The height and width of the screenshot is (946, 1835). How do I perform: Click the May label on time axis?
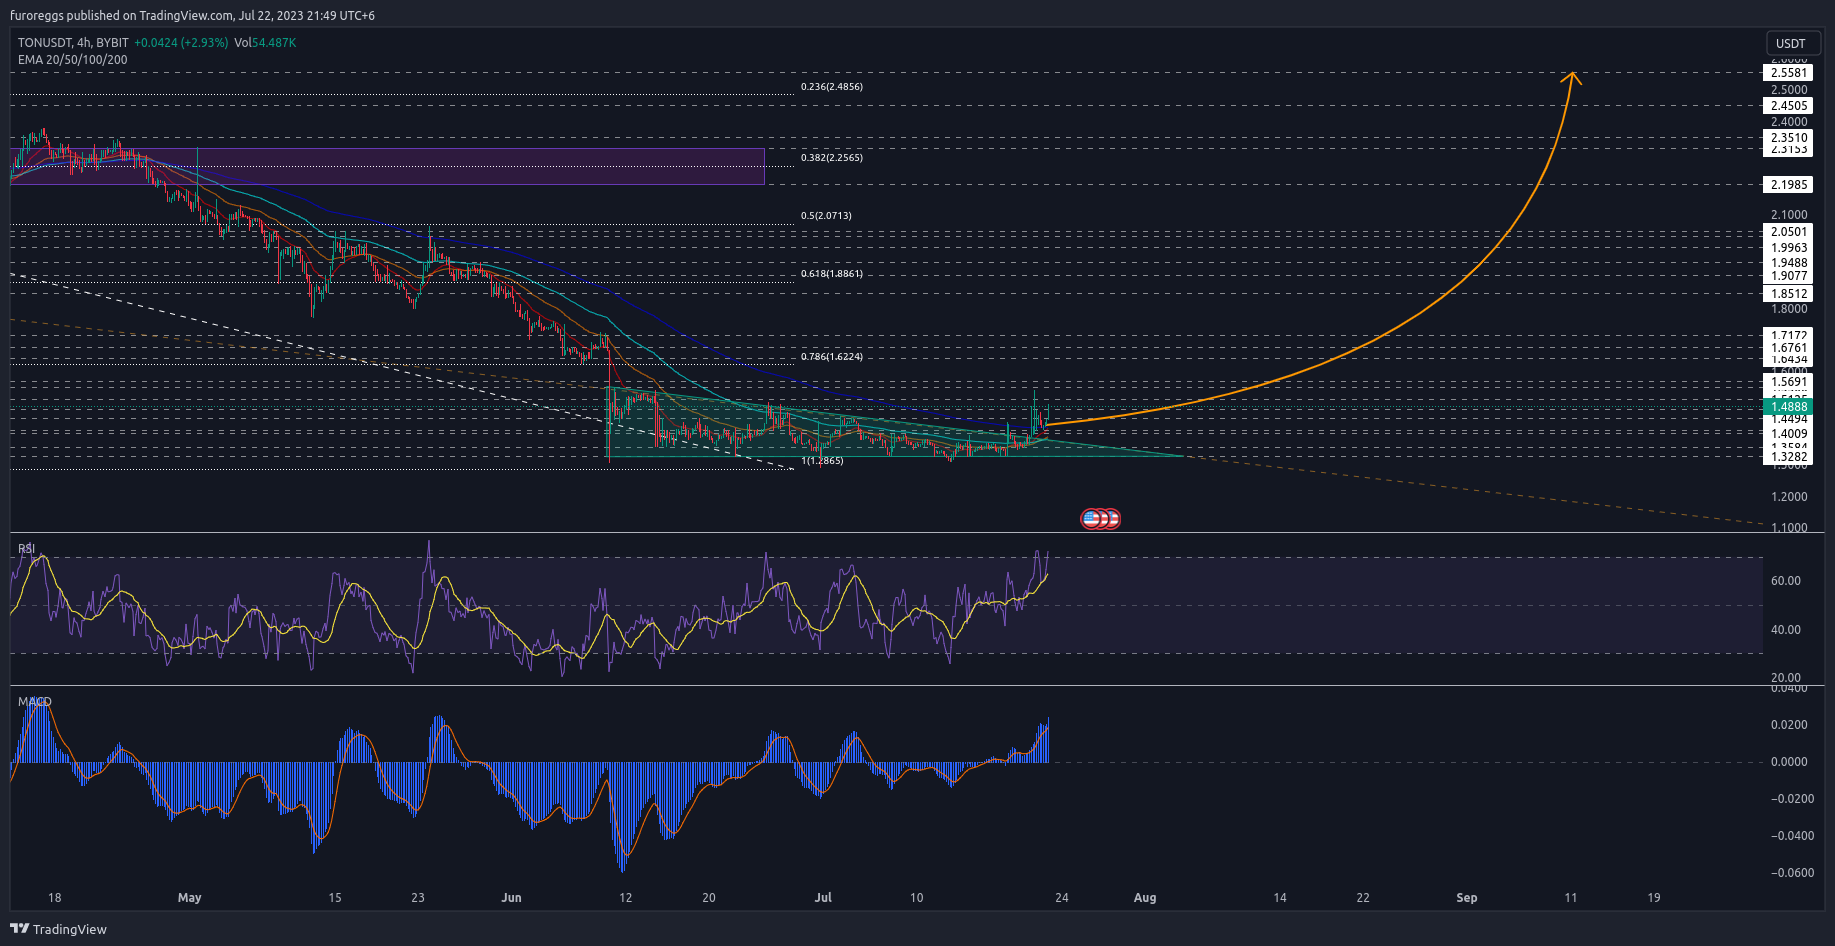190,898
